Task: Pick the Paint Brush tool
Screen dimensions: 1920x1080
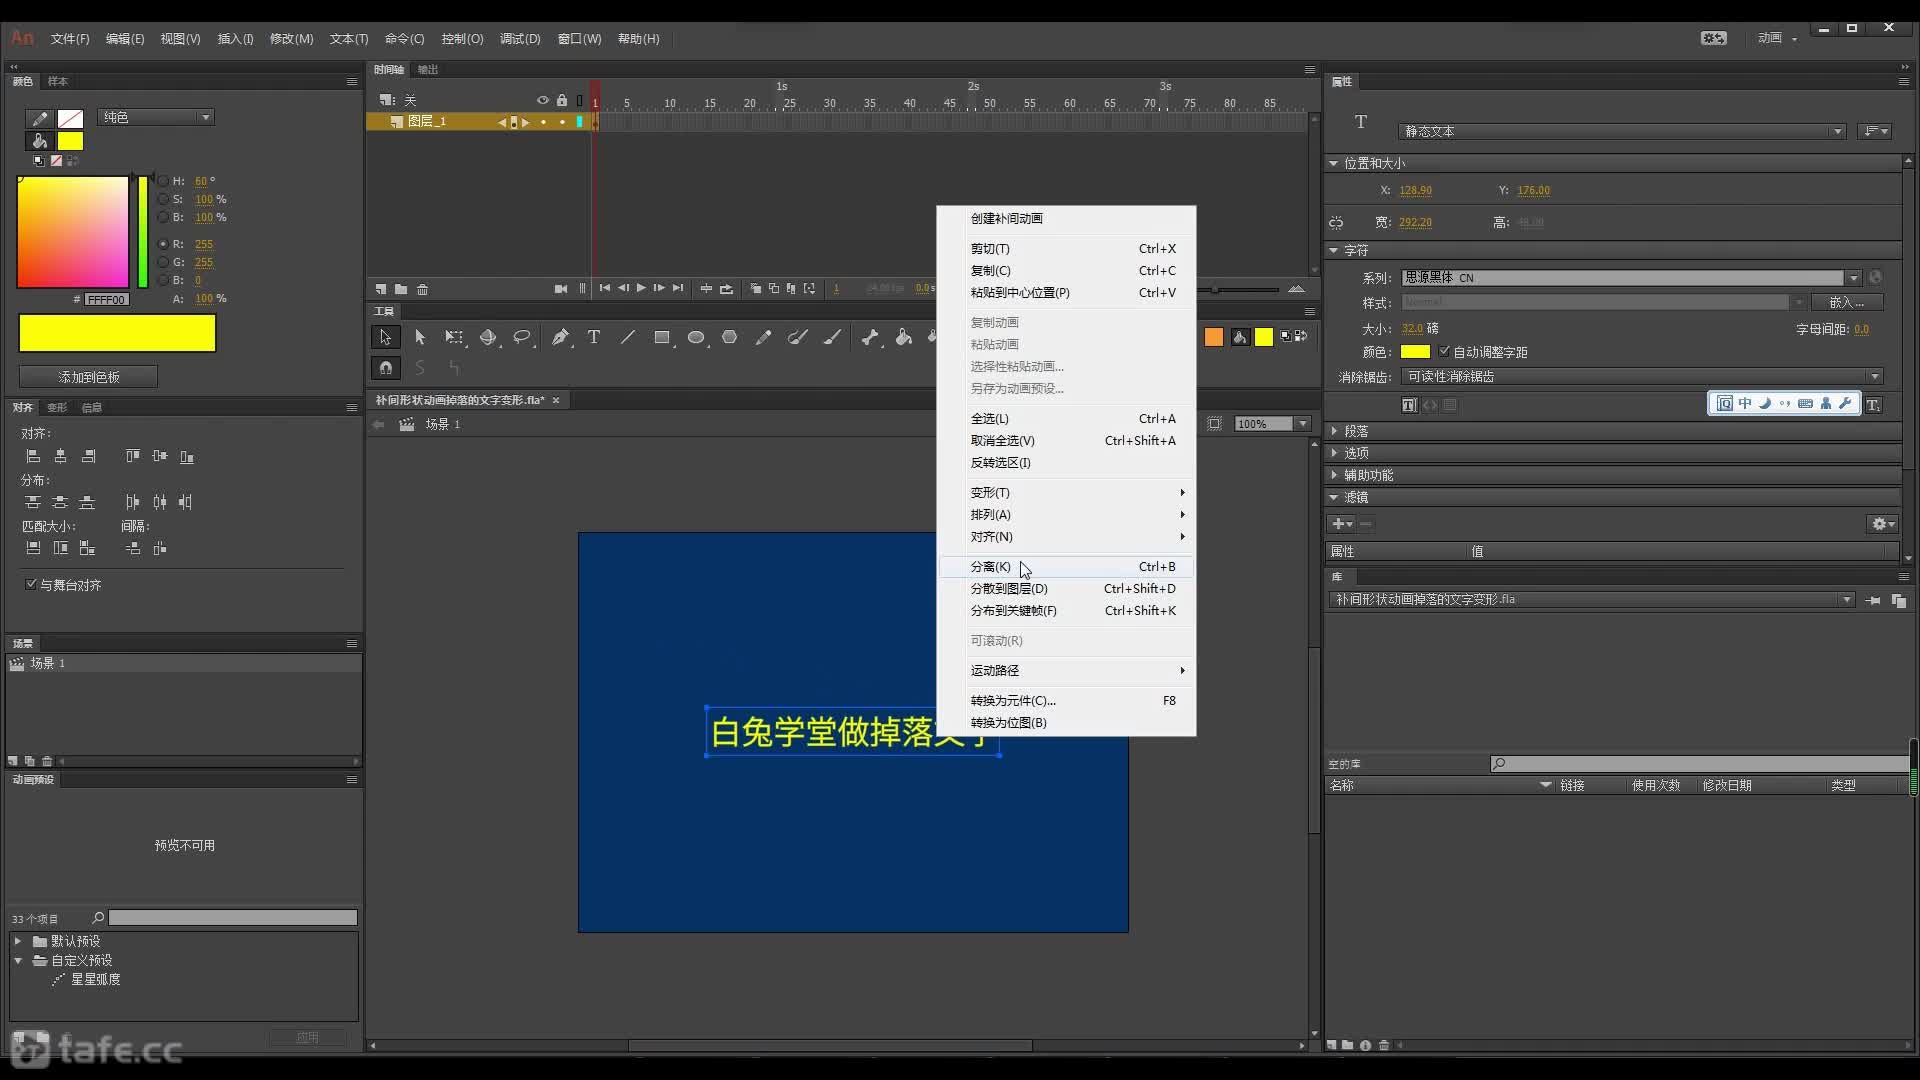Action: pyautogui.click(x=832, y=338)
